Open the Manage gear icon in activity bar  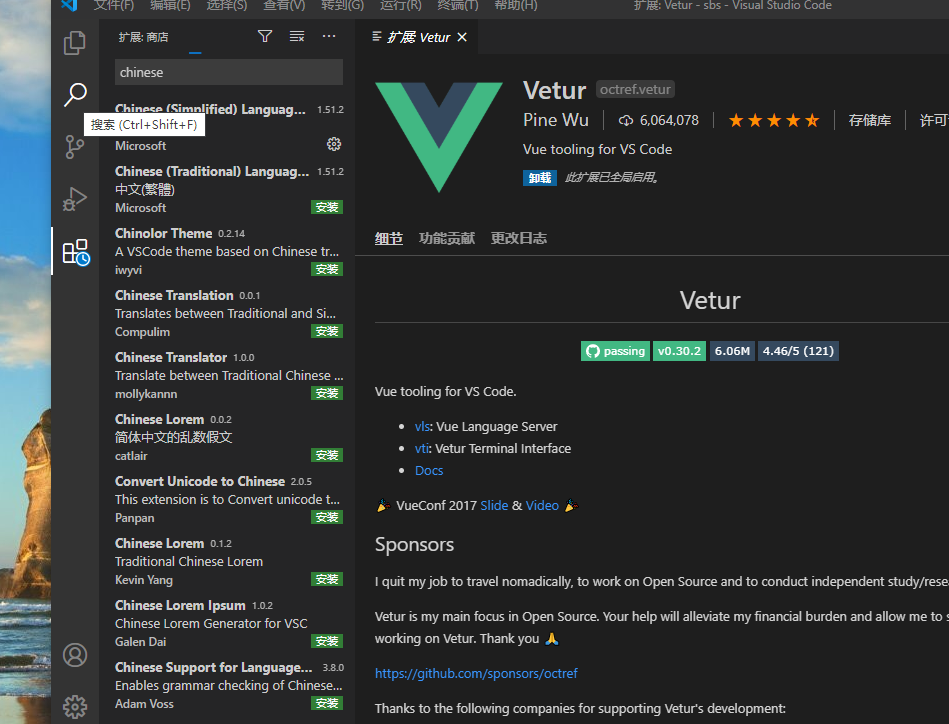click(x=75, y=706)
